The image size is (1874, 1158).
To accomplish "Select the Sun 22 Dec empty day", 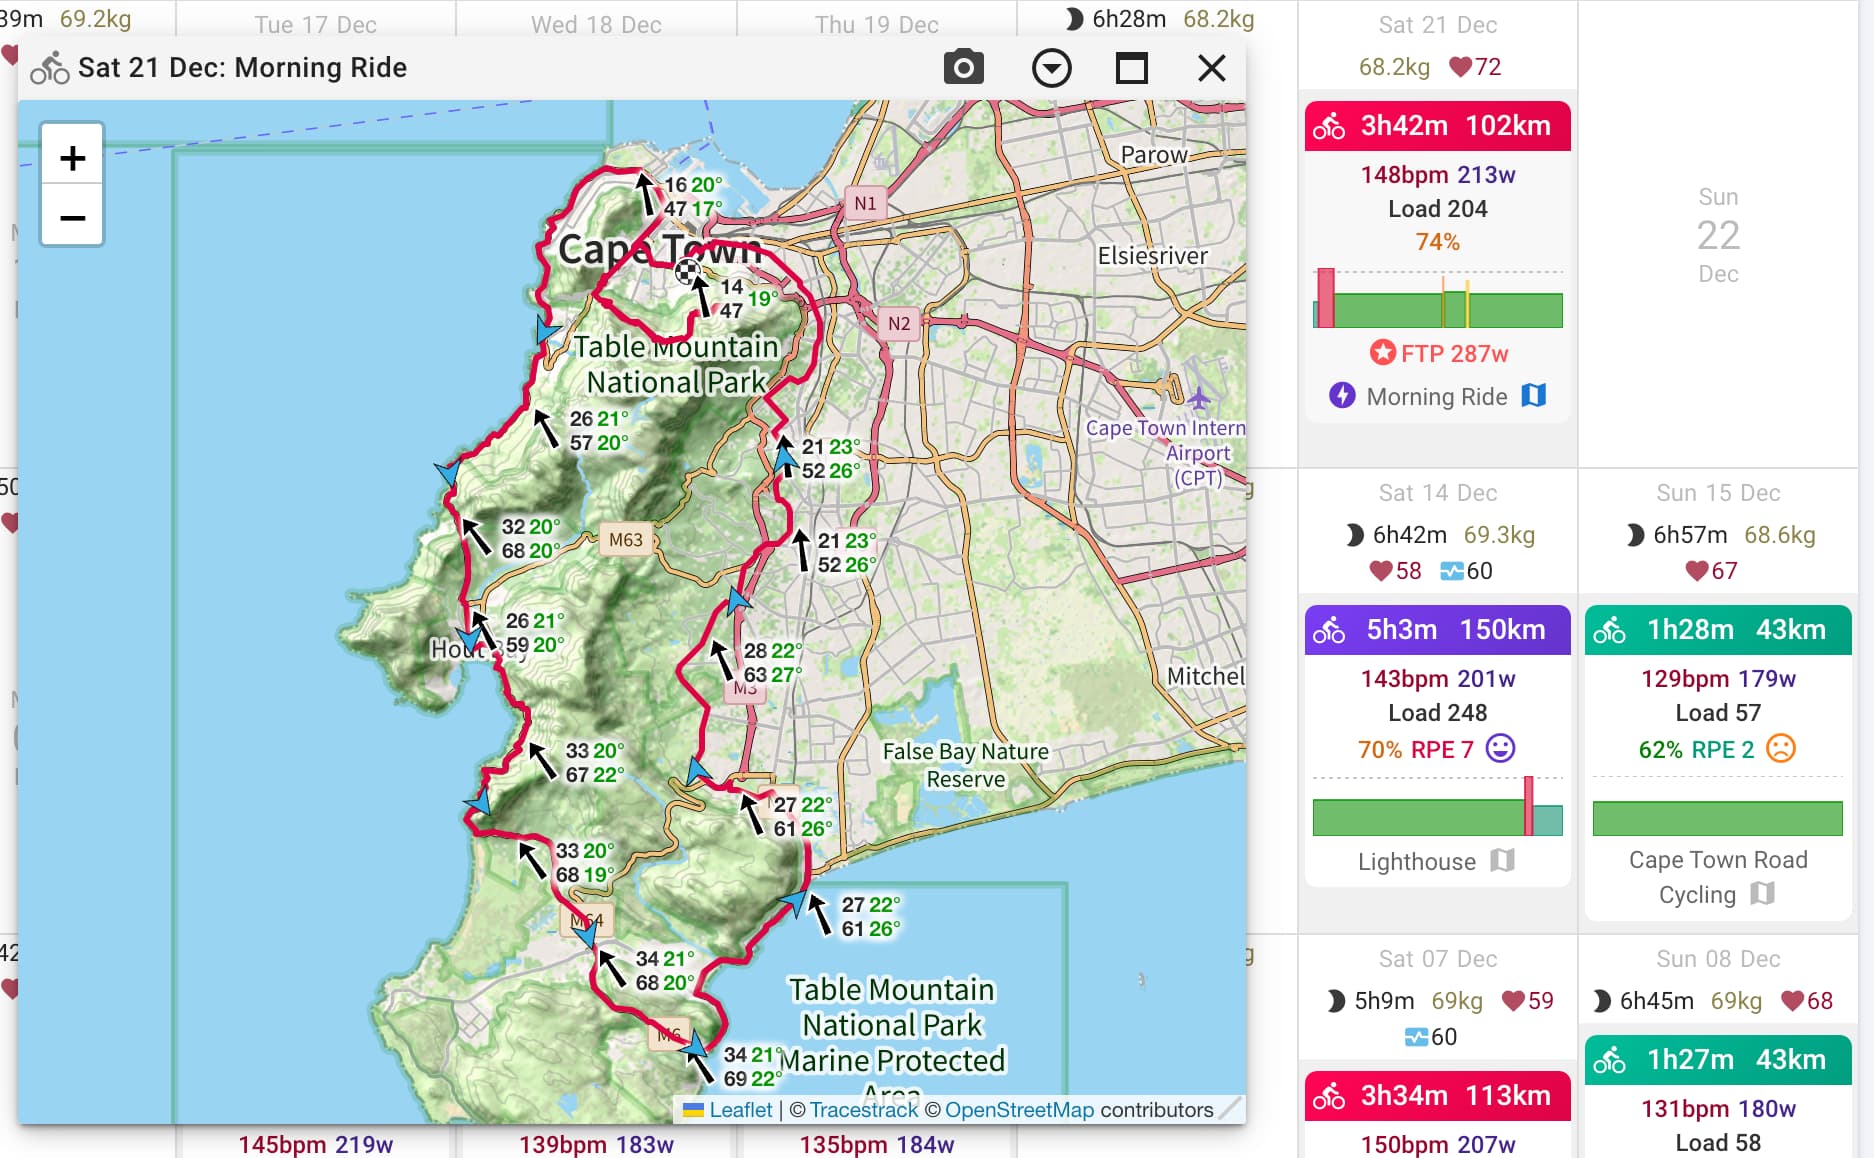I will click(1718, 235).
